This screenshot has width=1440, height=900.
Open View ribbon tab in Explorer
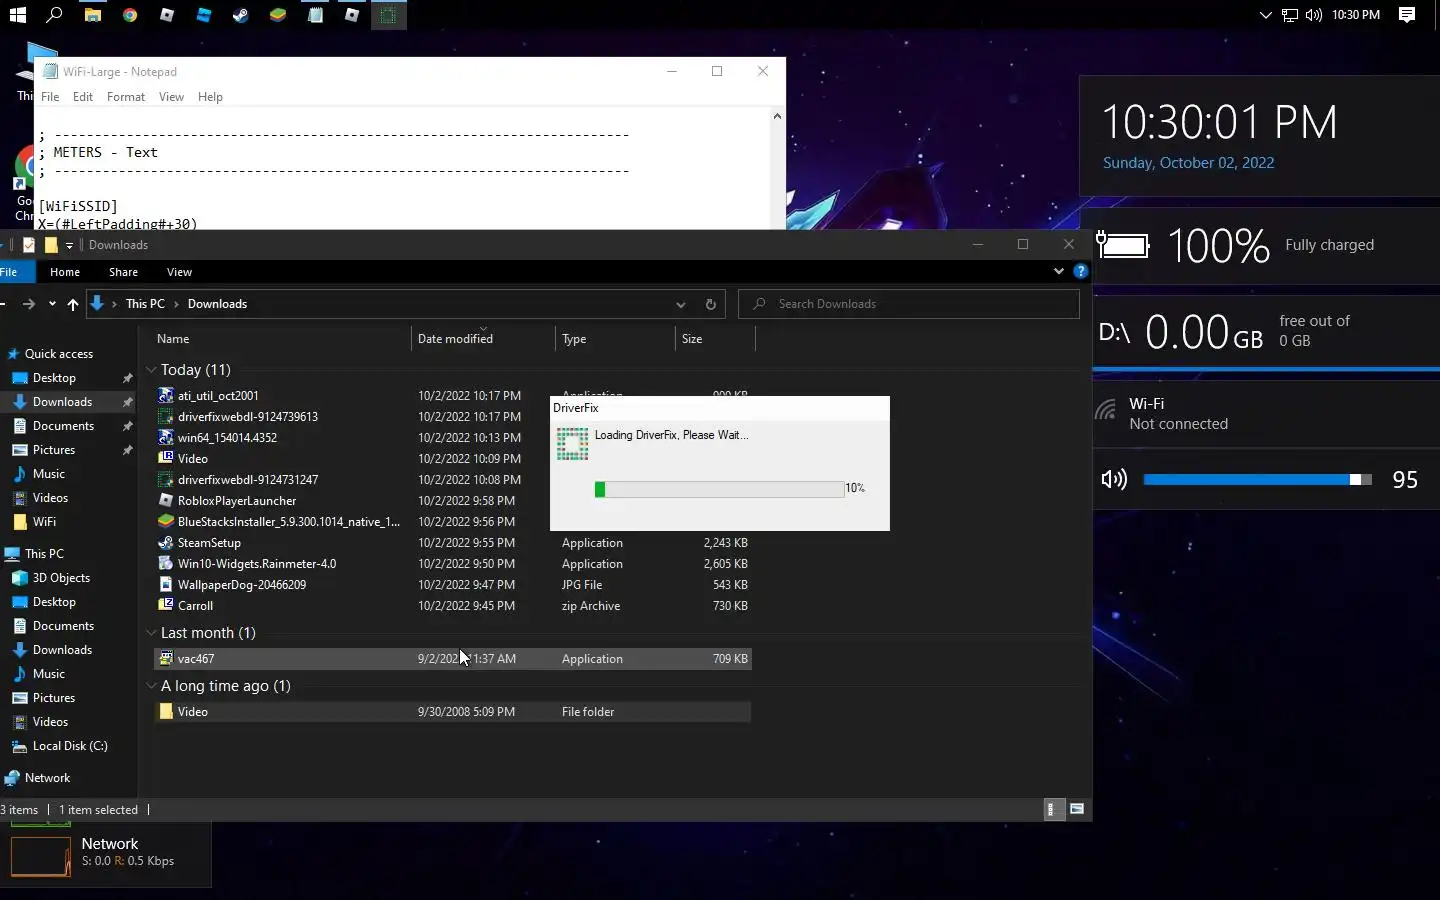[179, 272]
